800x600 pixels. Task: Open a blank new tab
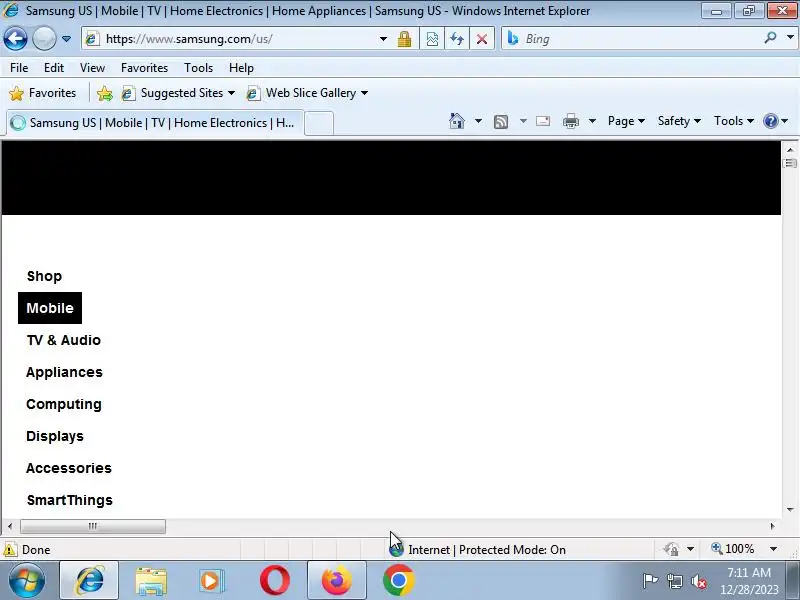click(x=319, y=123)
